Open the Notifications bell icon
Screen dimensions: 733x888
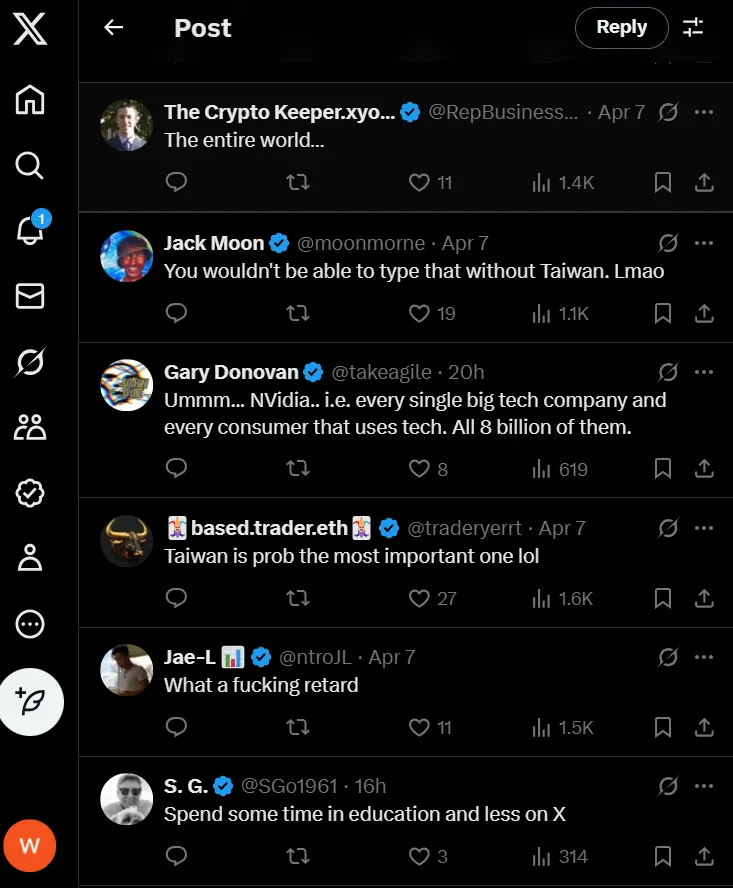[30, 230]
